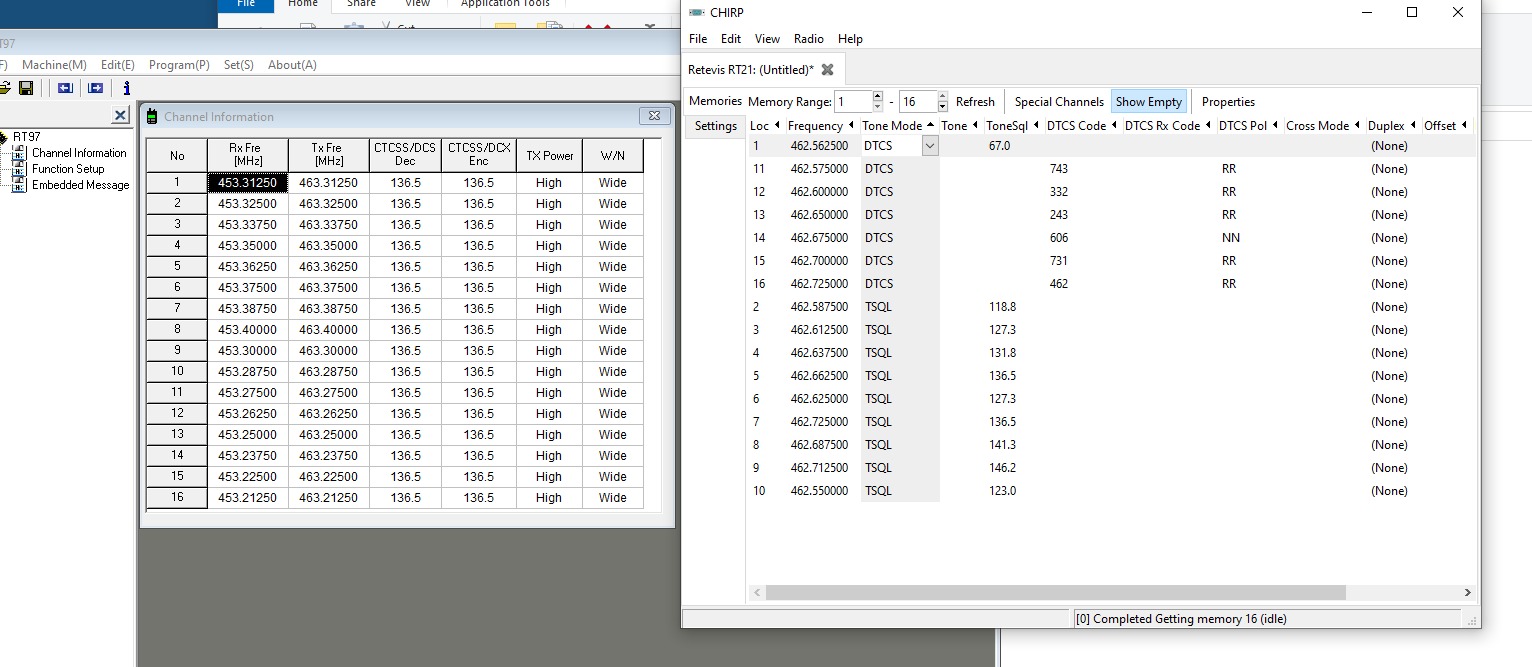Click TX Power High cell in row 5
1532x667 pixels.
(549, 267)
